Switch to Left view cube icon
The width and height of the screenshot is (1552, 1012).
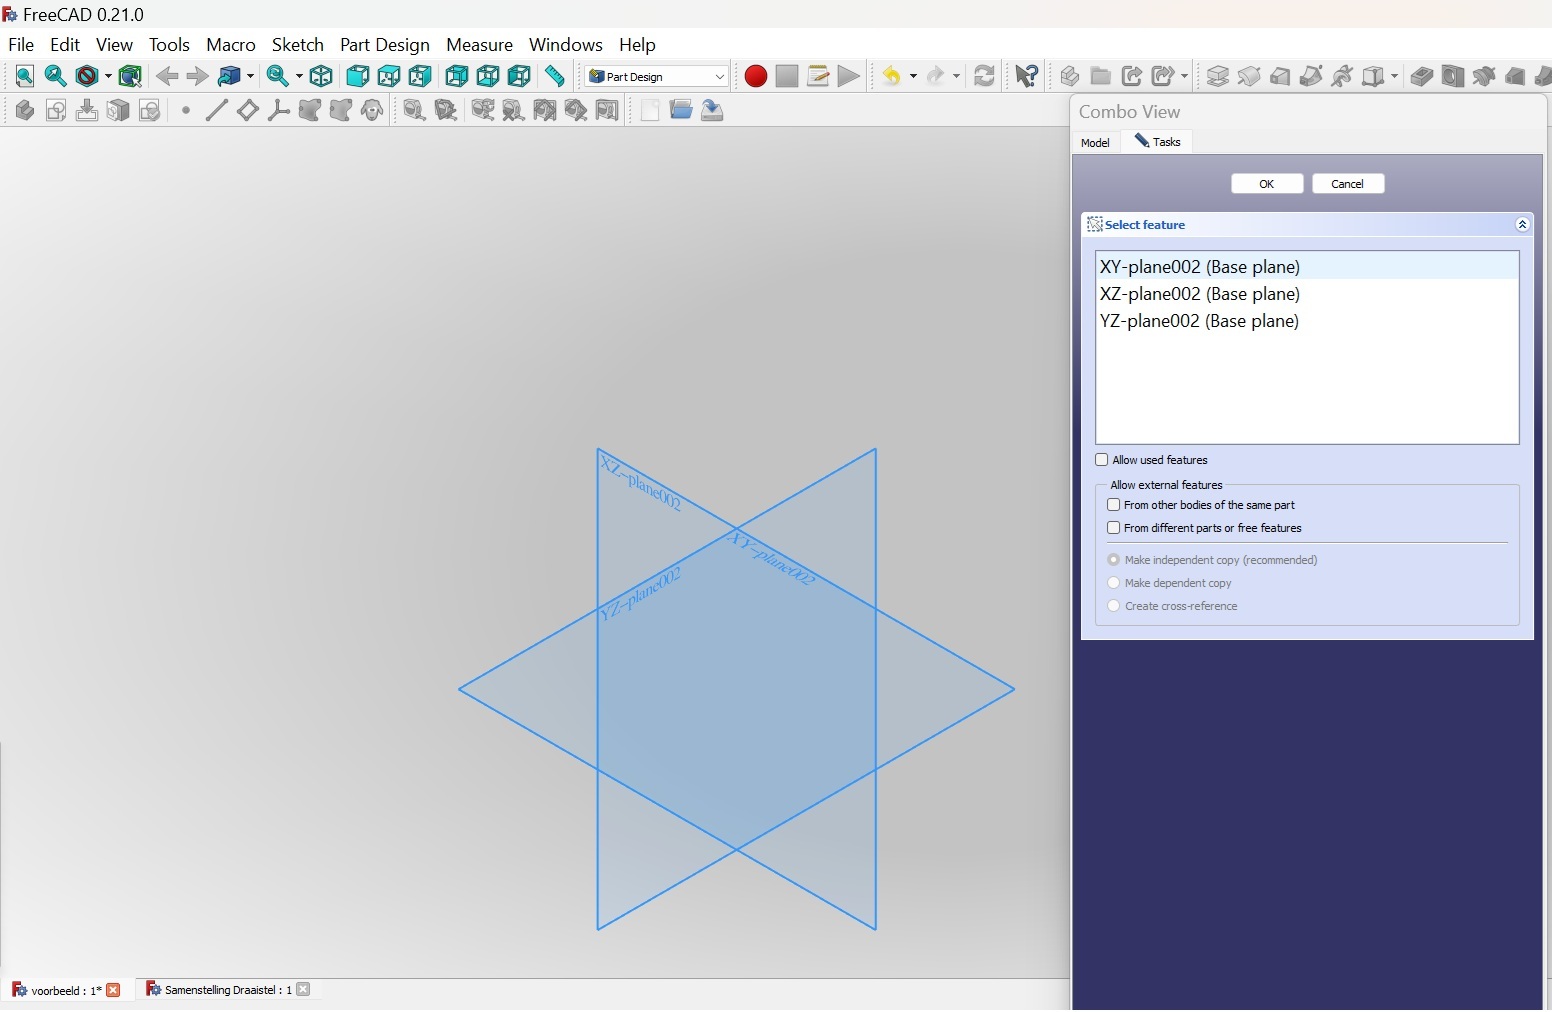click(519, 76)
